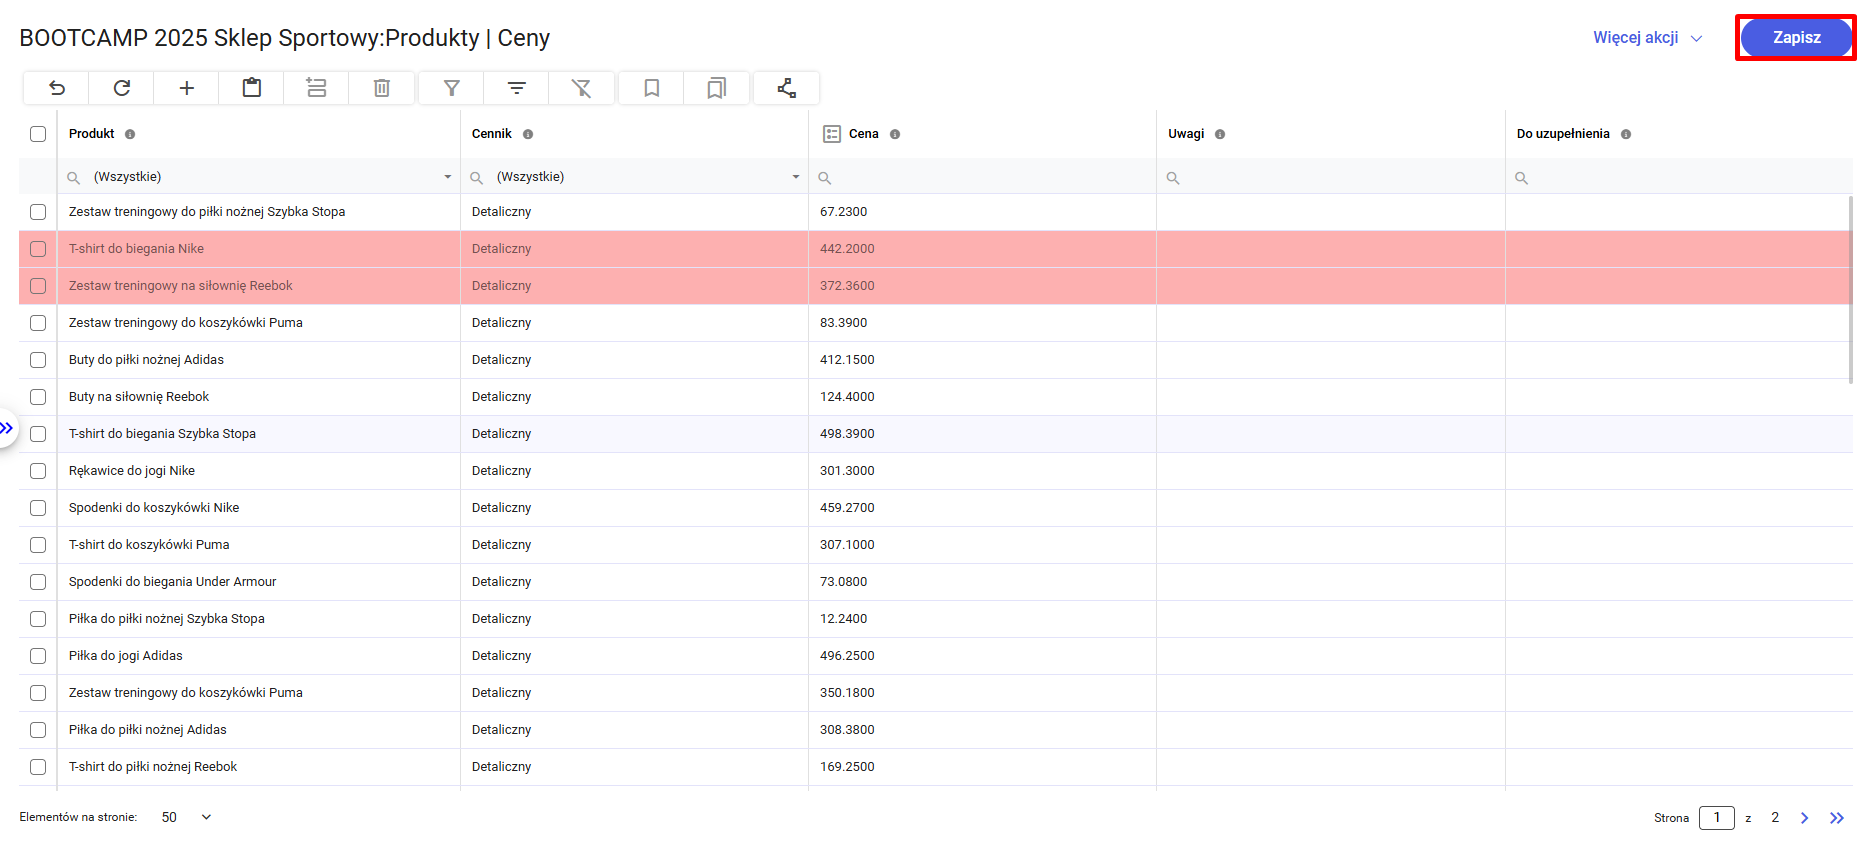The width and height of the screenshot is (1862, 845).
Task: Toggle the select-all header checkbox
Action: 38,134
